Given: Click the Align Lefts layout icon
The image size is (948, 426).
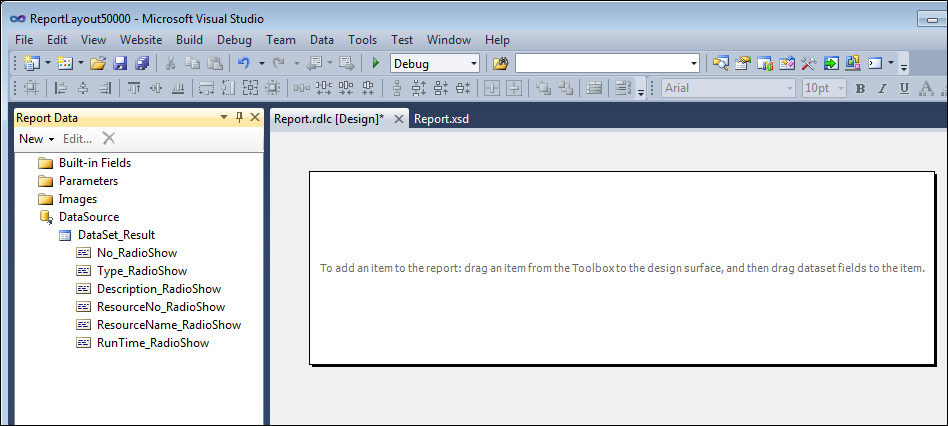Looking at the screenshot, I should click(60, 88).
